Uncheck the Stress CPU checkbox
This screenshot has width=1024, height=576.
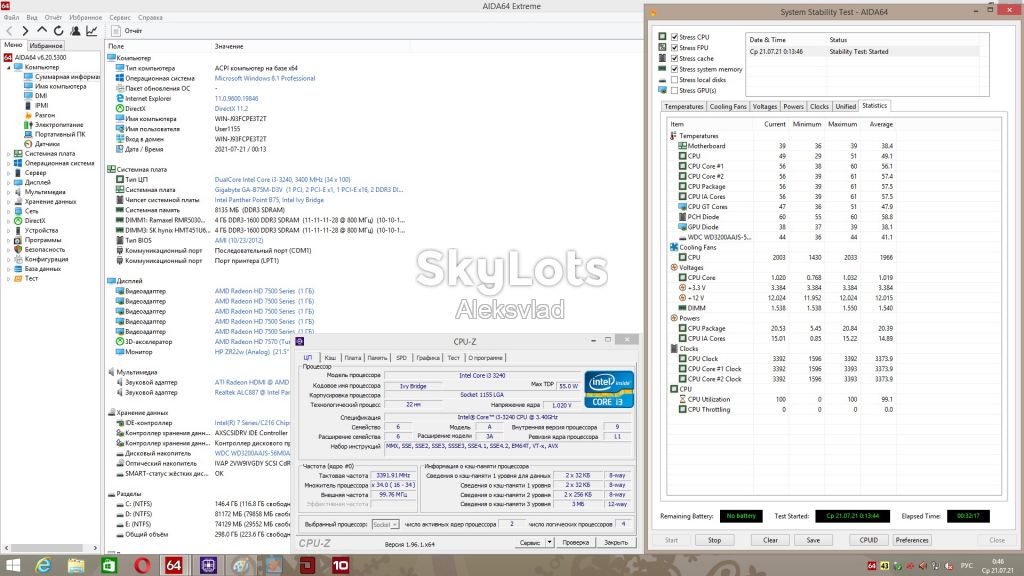[x=675, y=37]
